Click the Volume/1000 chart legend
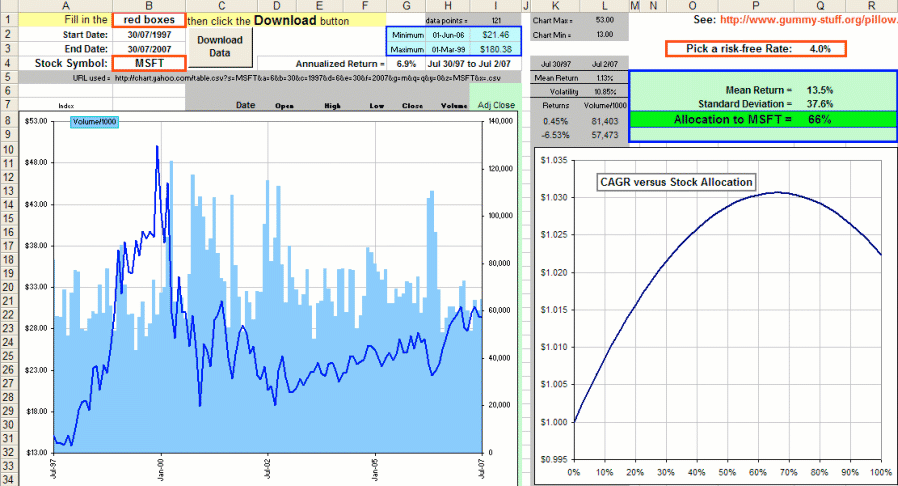 (94, 122)
